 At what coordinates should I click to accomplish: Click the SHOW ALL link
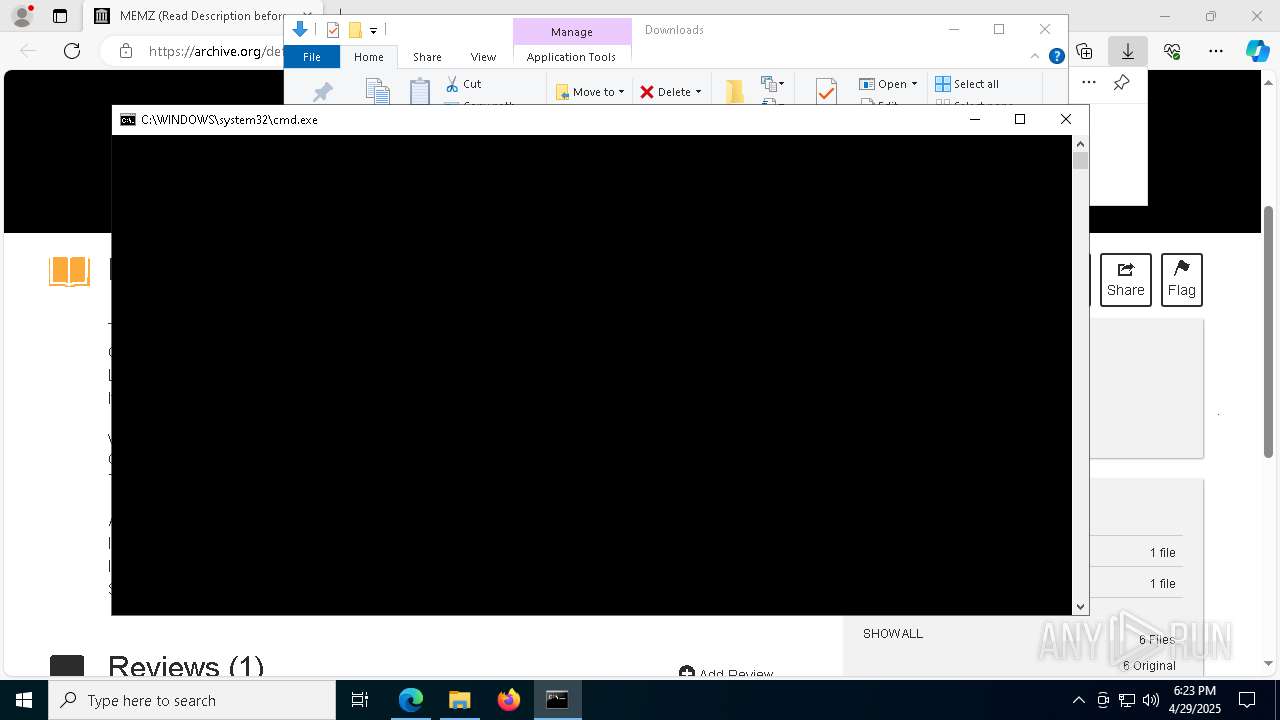893,634
